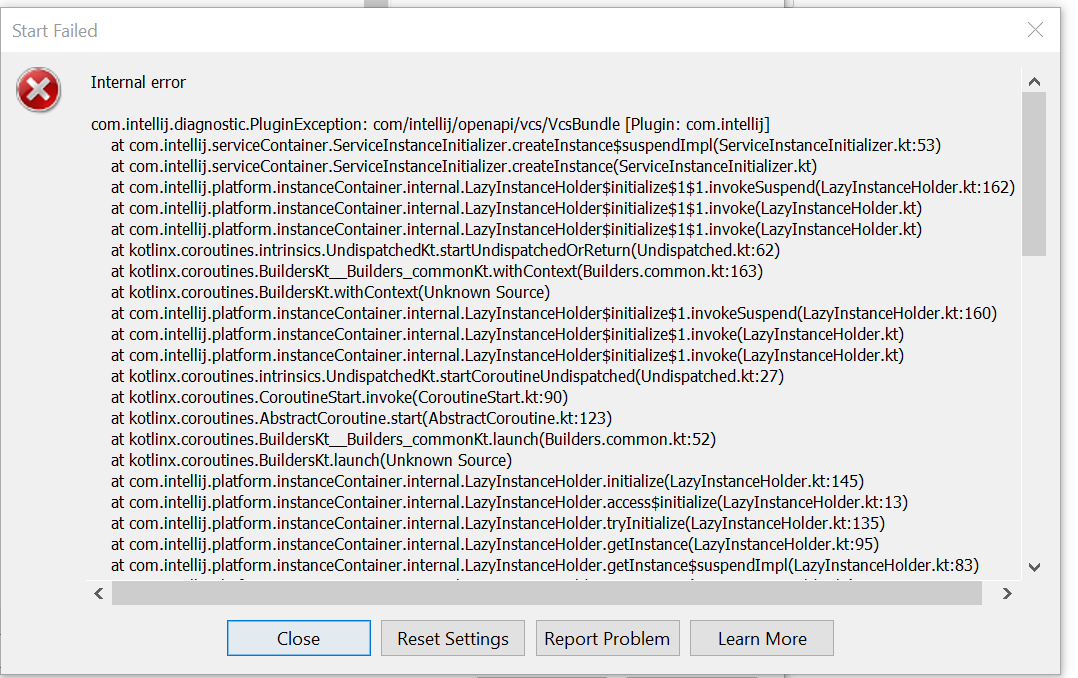Open the Report Problem dialog
This screenshot has width=1078, height=678.
pyautogui.click(x=607, y=638)
